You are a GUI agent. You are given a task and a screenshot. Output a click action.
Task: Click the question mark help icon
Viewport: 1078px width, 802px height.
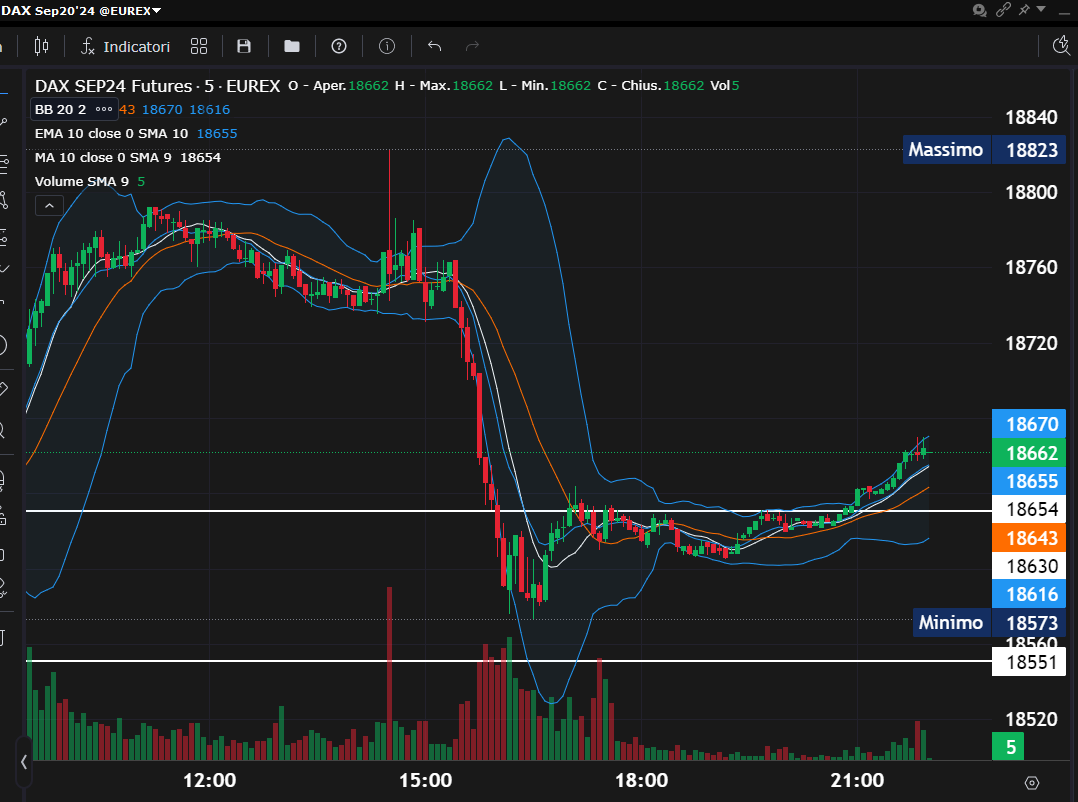click(339, 46)
